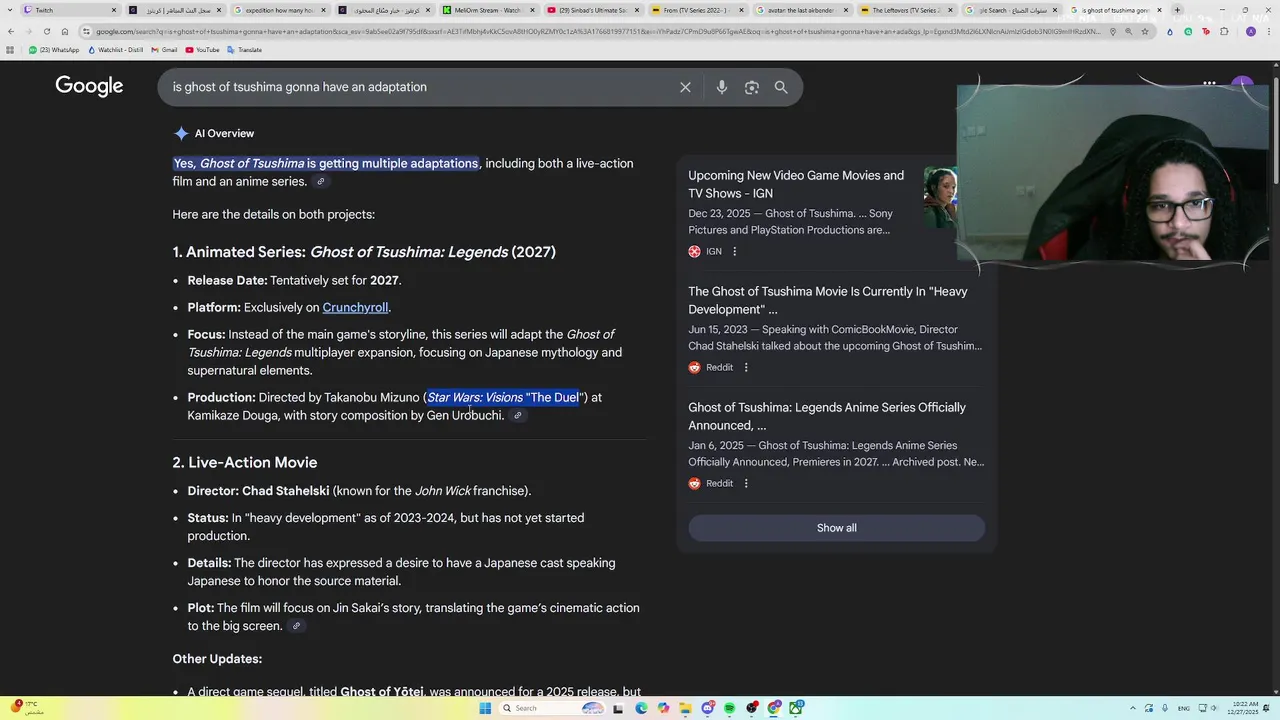
Task: Open the Watchlist - Distill bookmark
Action: 115,50
